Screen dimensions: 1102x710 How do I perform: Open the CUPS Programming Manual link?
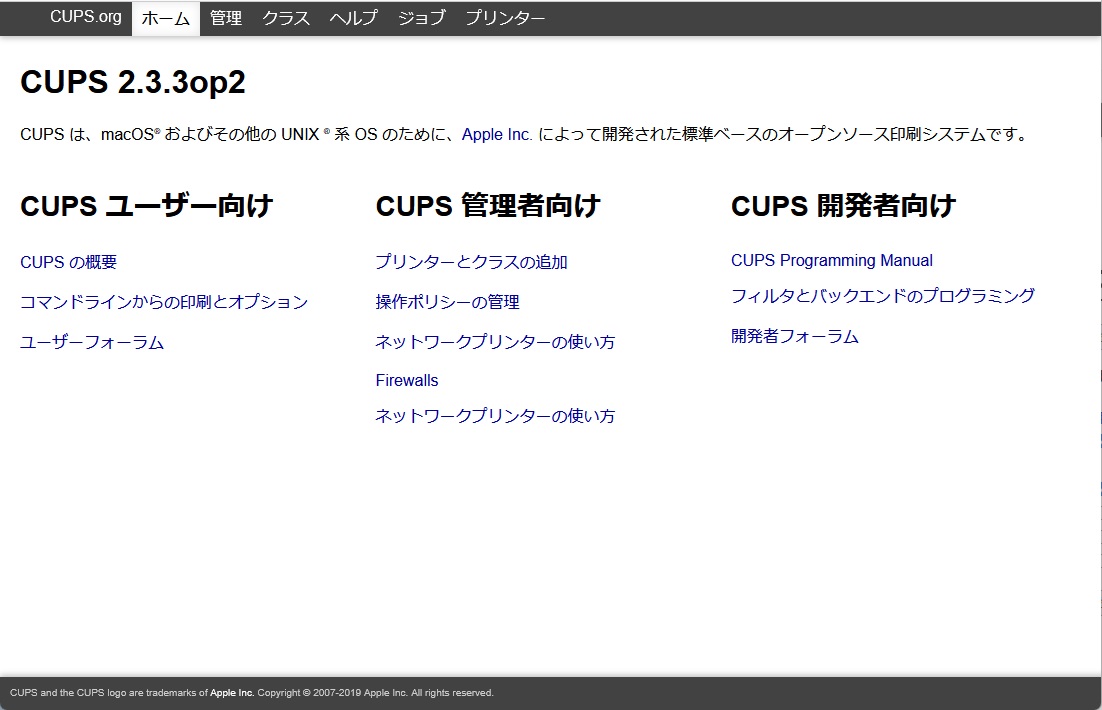pos(832,261)
